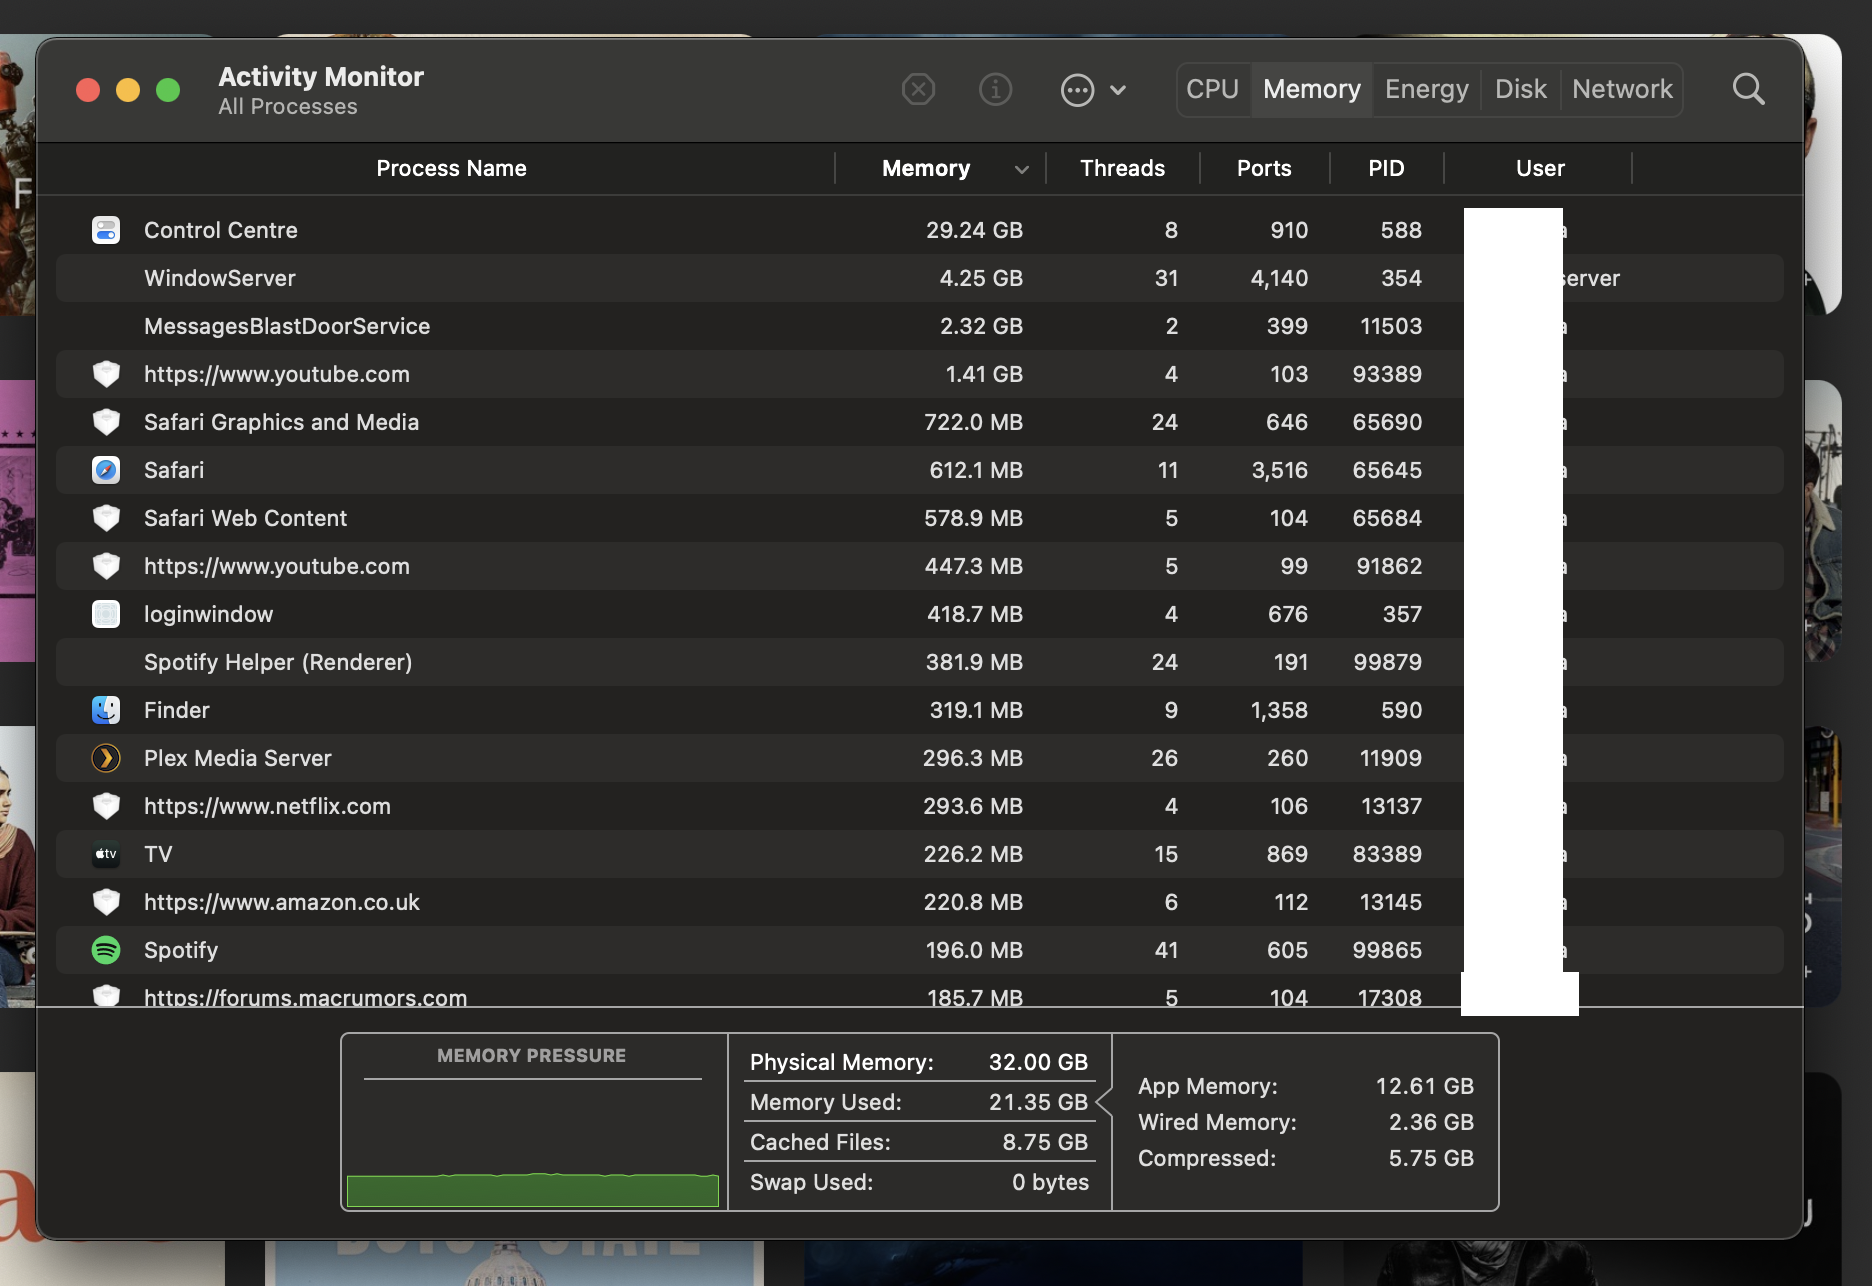Screen dimensions: 1872x1286
Task: Select the Finder process name
Action: 177,710
